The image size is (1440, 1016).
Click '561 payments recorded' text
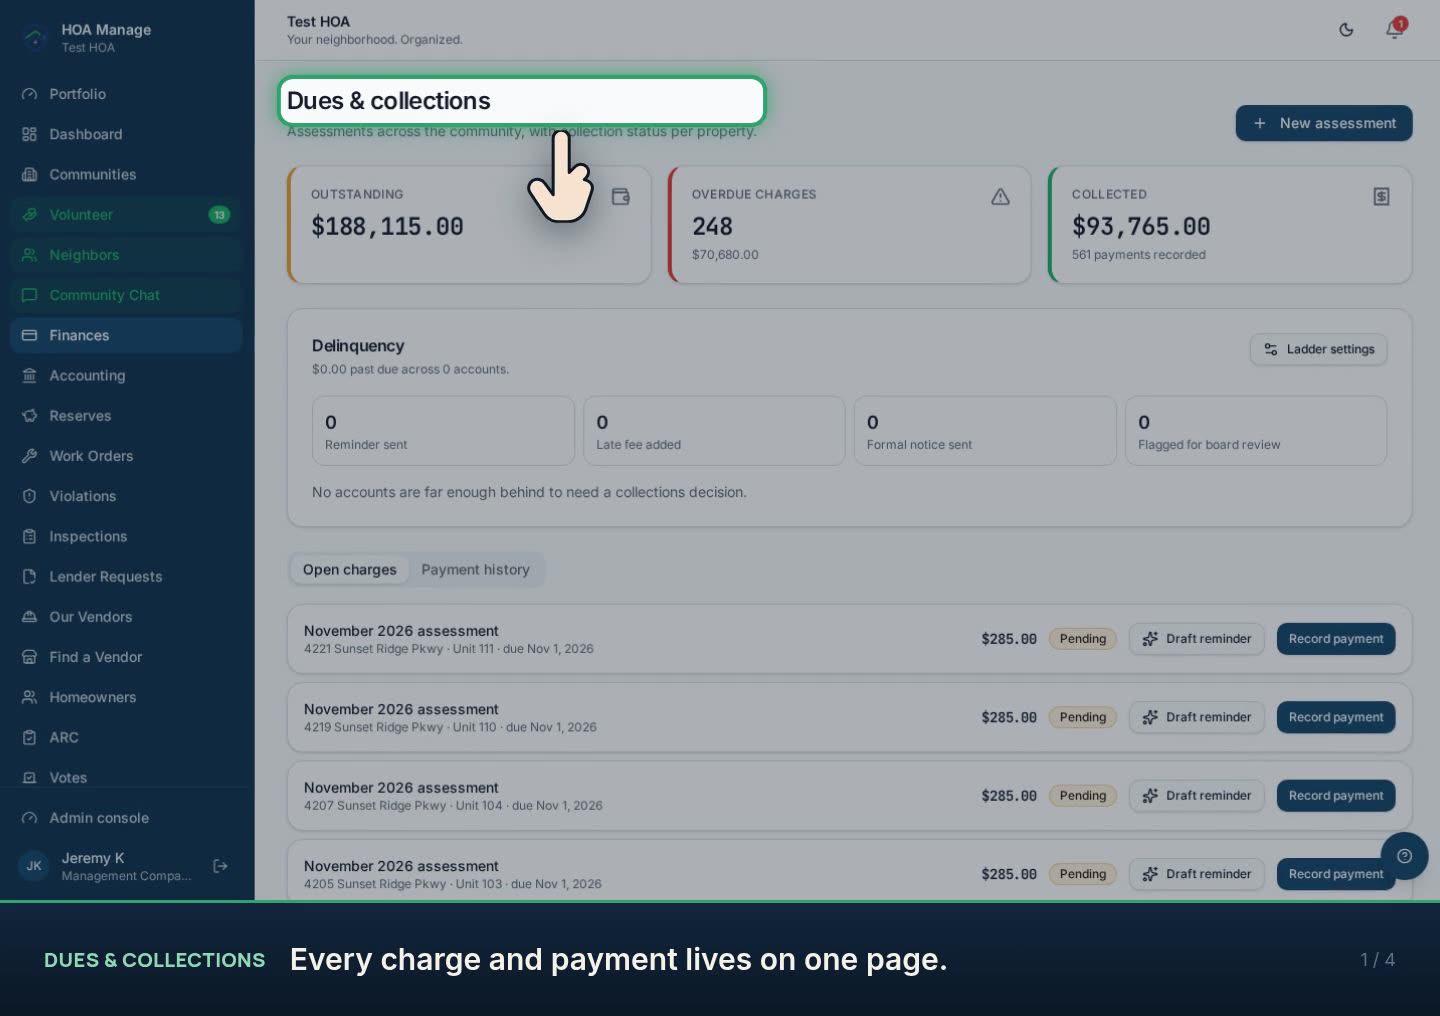1138,255
